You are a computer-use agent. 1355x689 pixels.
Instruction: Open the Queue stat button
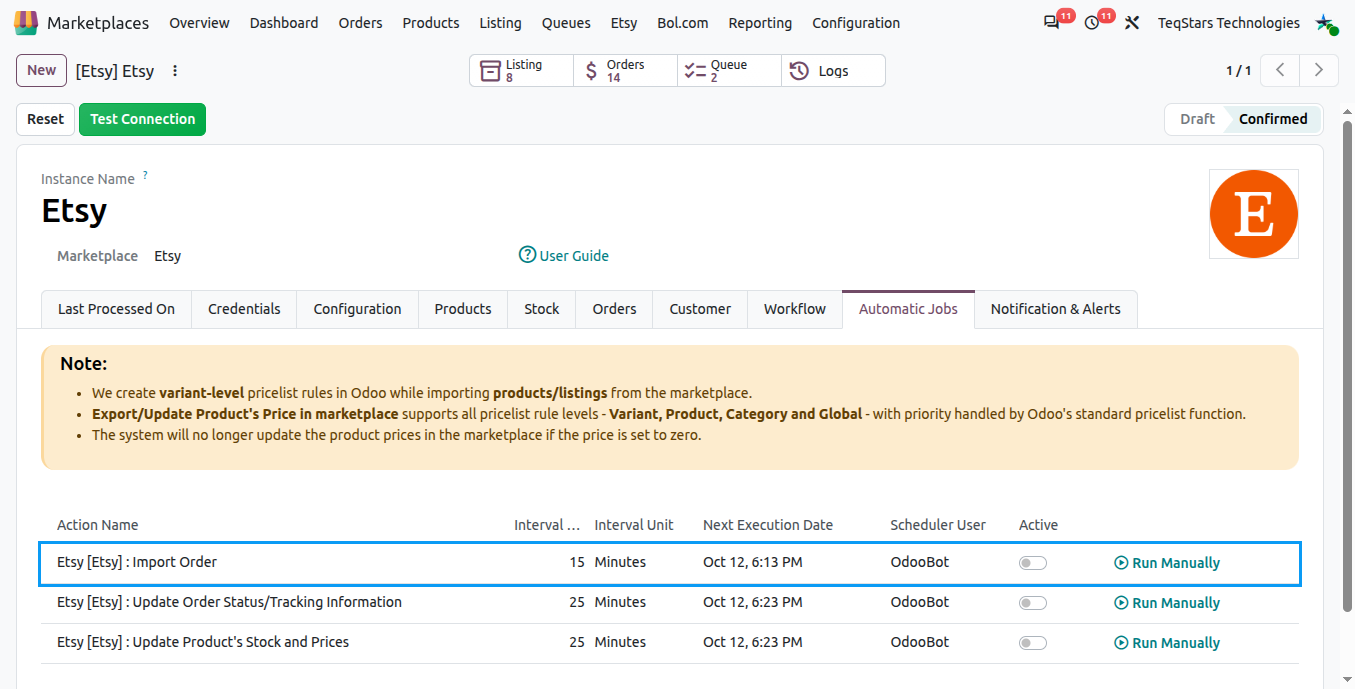pyautogui.click(x=729, y=71)
